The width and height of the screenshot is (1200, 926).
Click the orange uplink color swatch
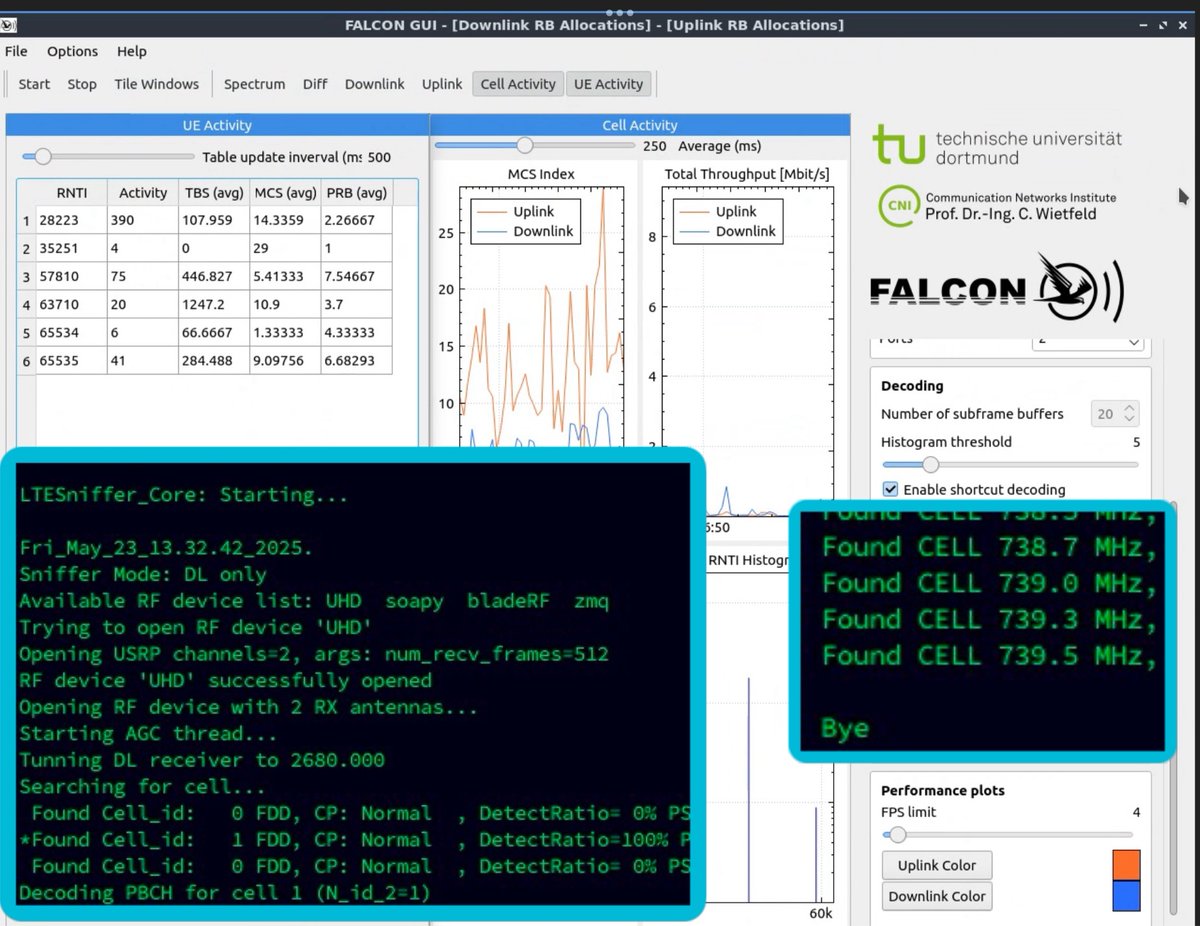coord(1126,865)
